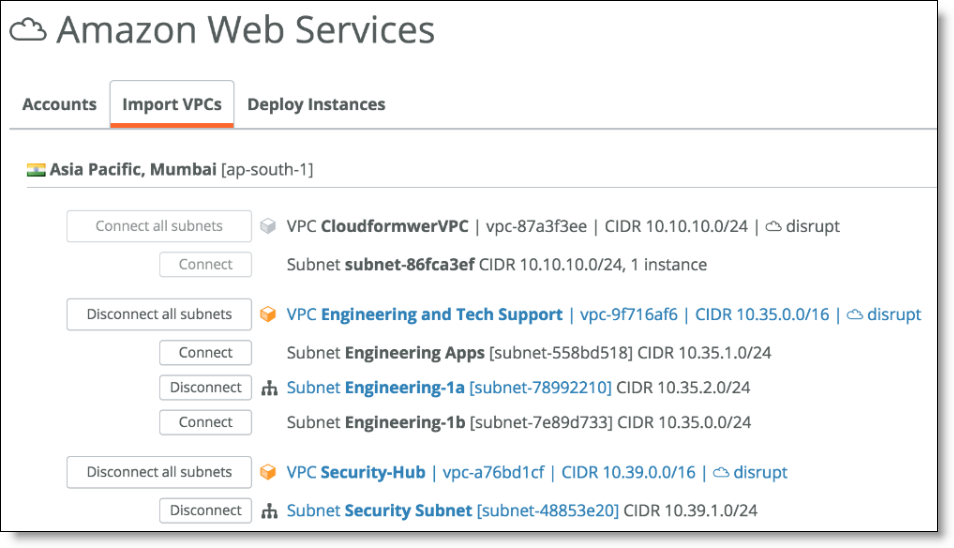Open Subnet Security Subnet link

click(453, 510)
